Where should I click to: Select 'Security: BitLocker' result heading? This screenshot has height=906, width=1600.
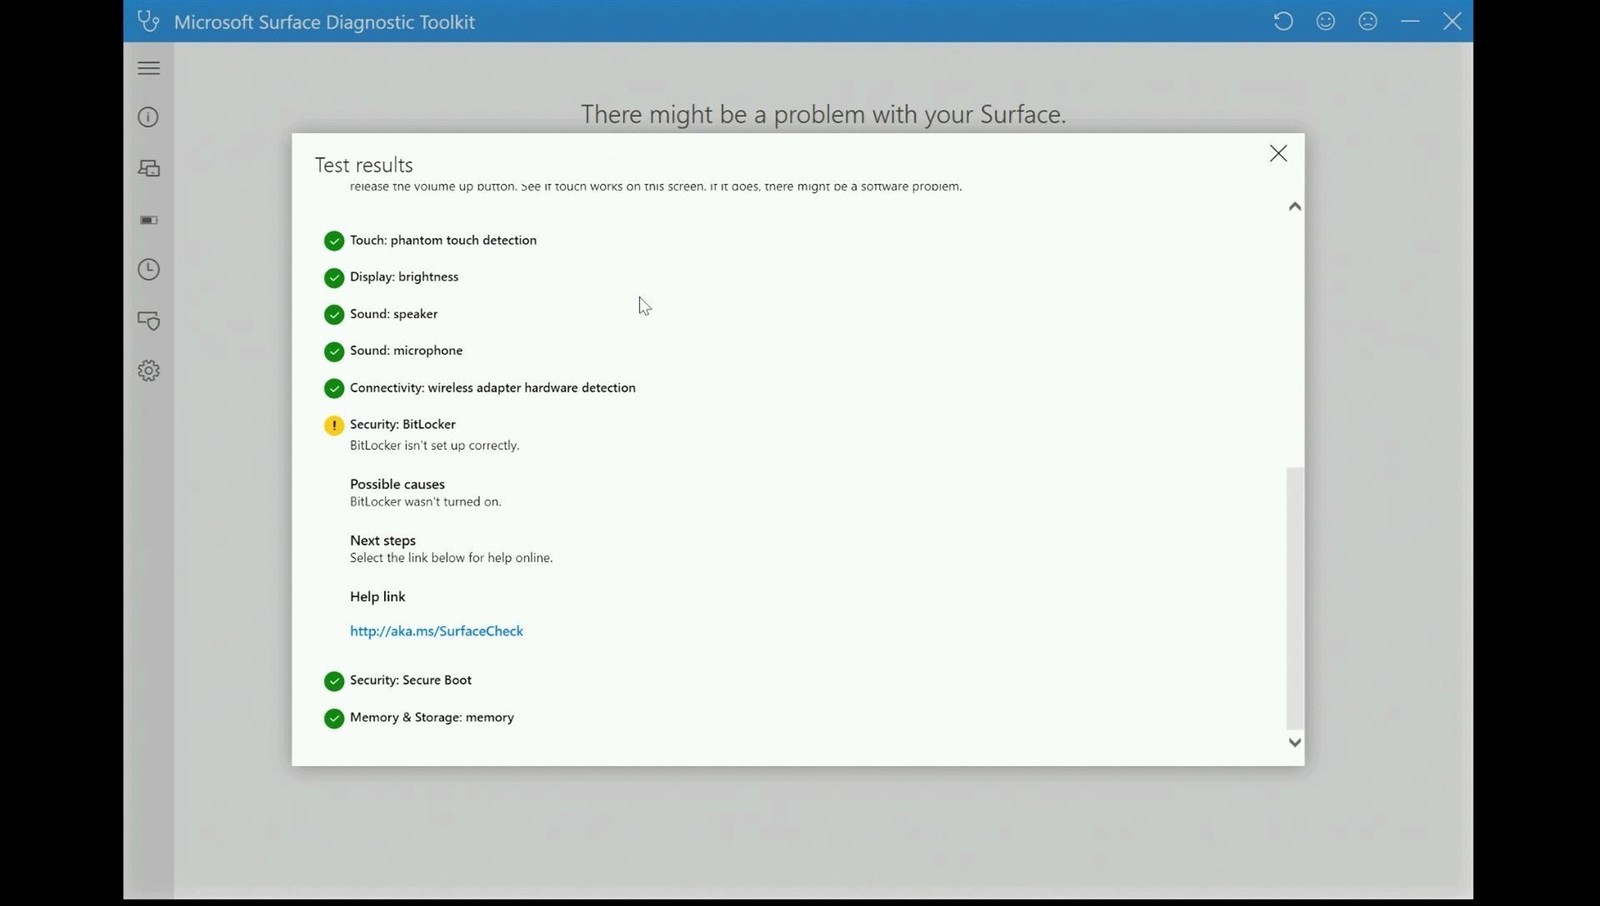pos(403,424)
